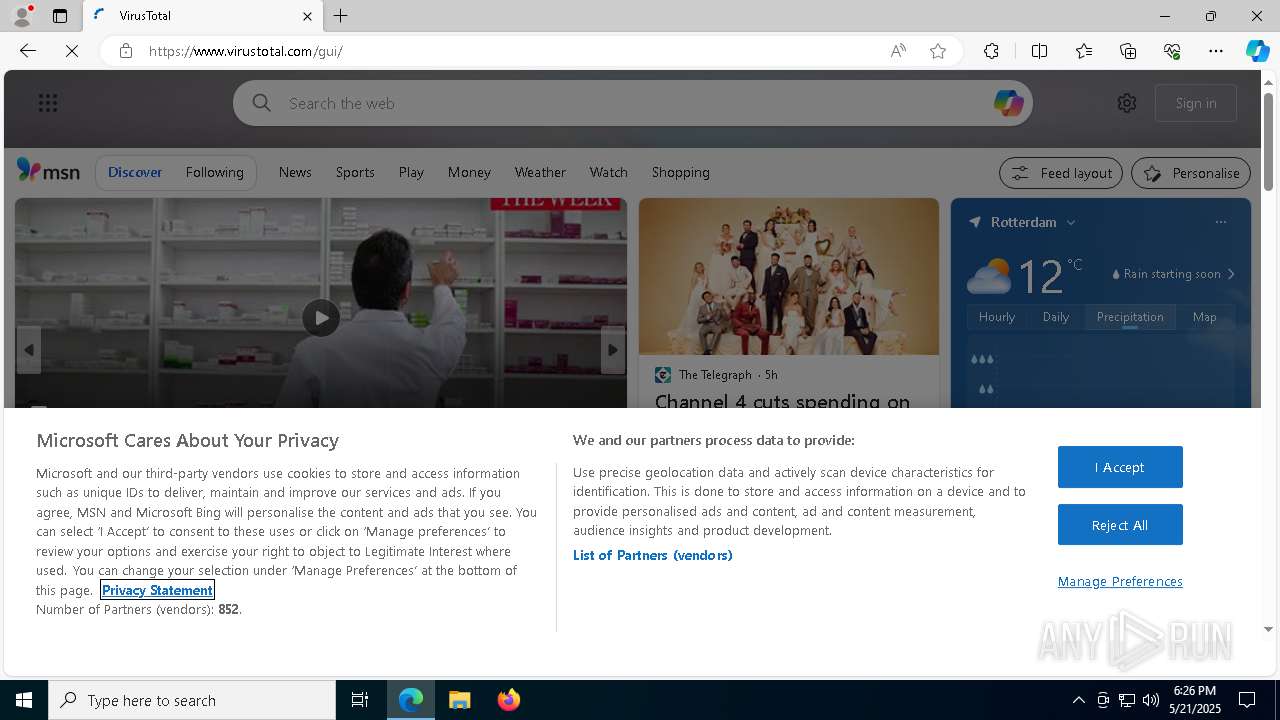Open MSN page settings gear

pyautogui.click(x=1127, y=103)
